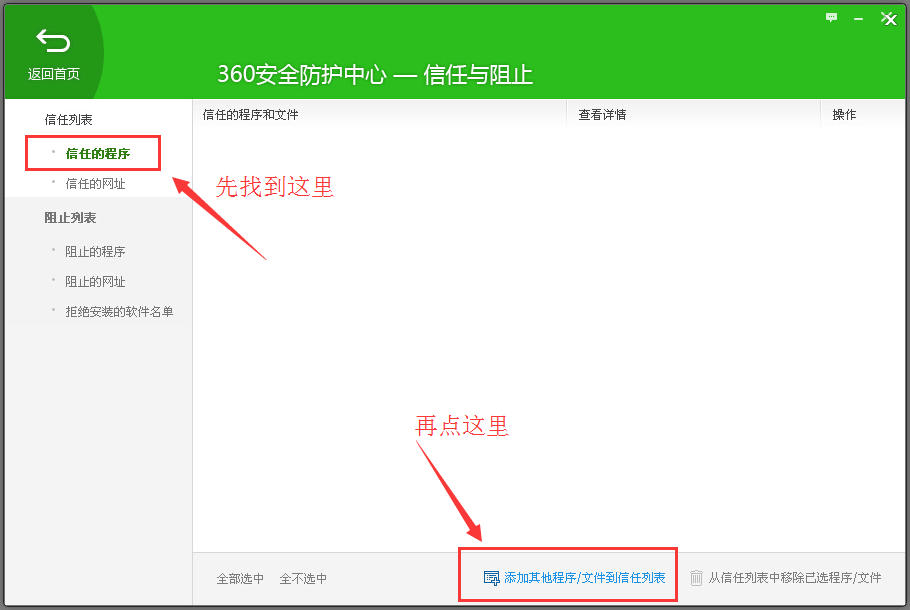Click the 信任列表 section heading
The height and width of the screenshot is (610, 910).
tap(68, 120)
